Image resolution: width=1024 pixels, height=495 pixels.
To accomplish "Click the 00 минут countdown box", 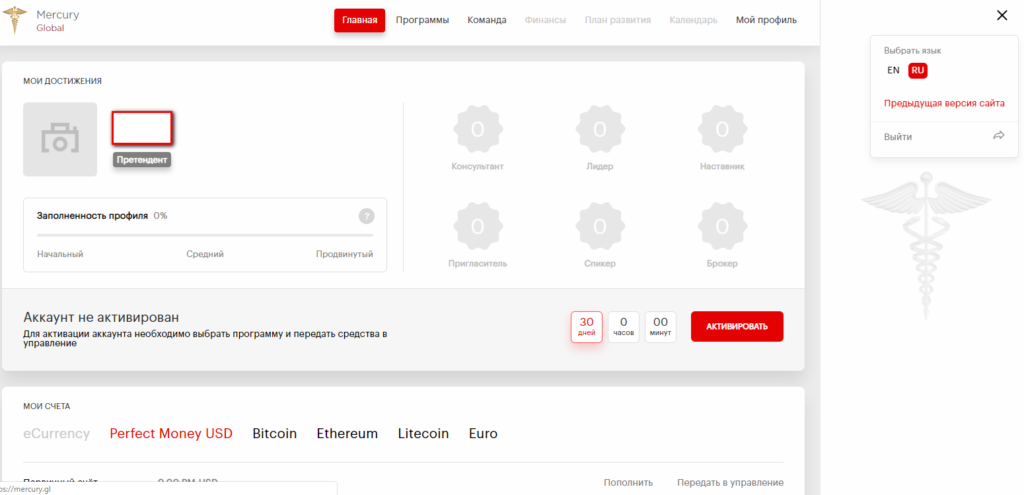I will tap(661, 327).
